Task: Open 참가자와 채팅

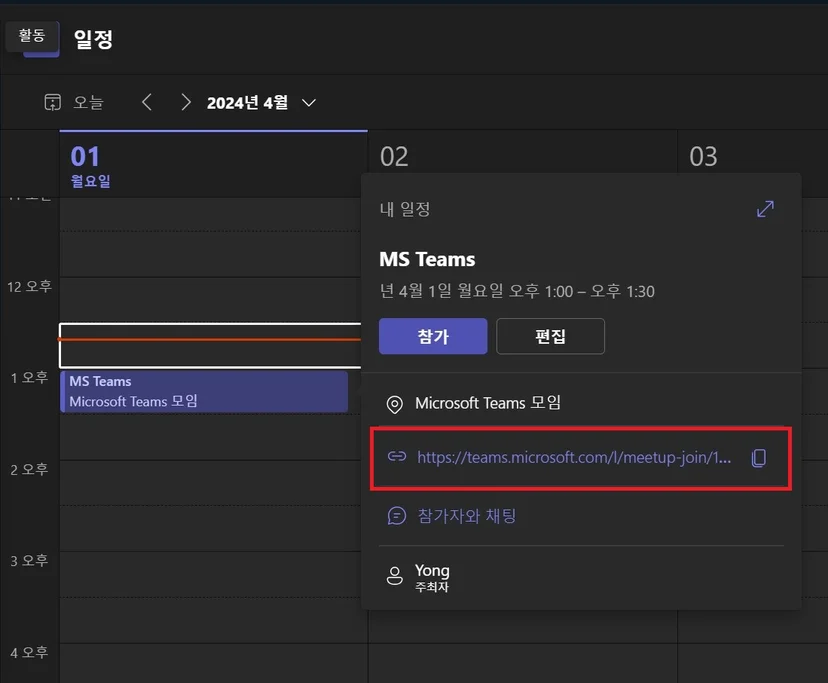Action: [467, 516]
